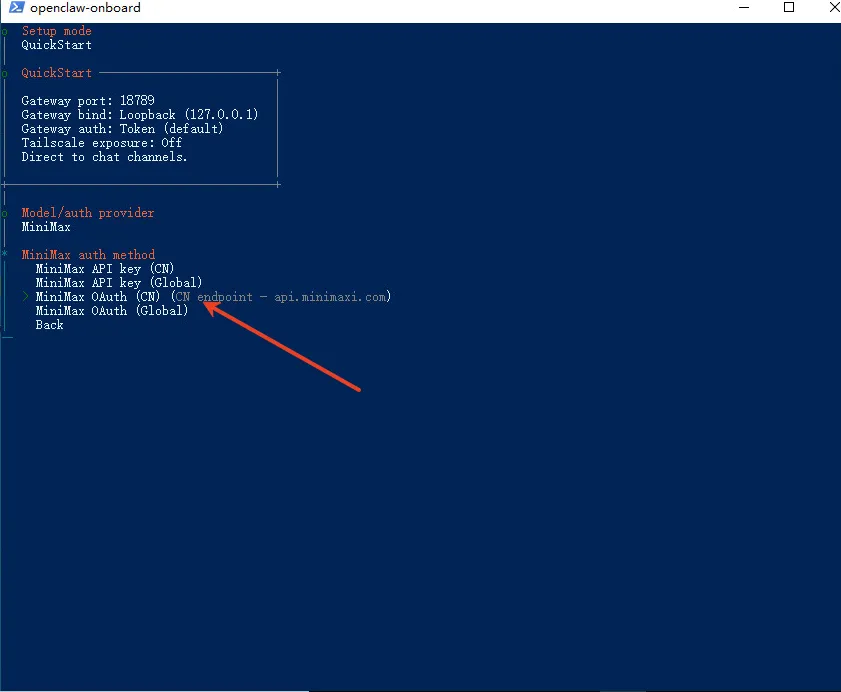Click 'QuickStart' value under Setup mode
The height and width of the screenshot is (692, 841).
56,45
